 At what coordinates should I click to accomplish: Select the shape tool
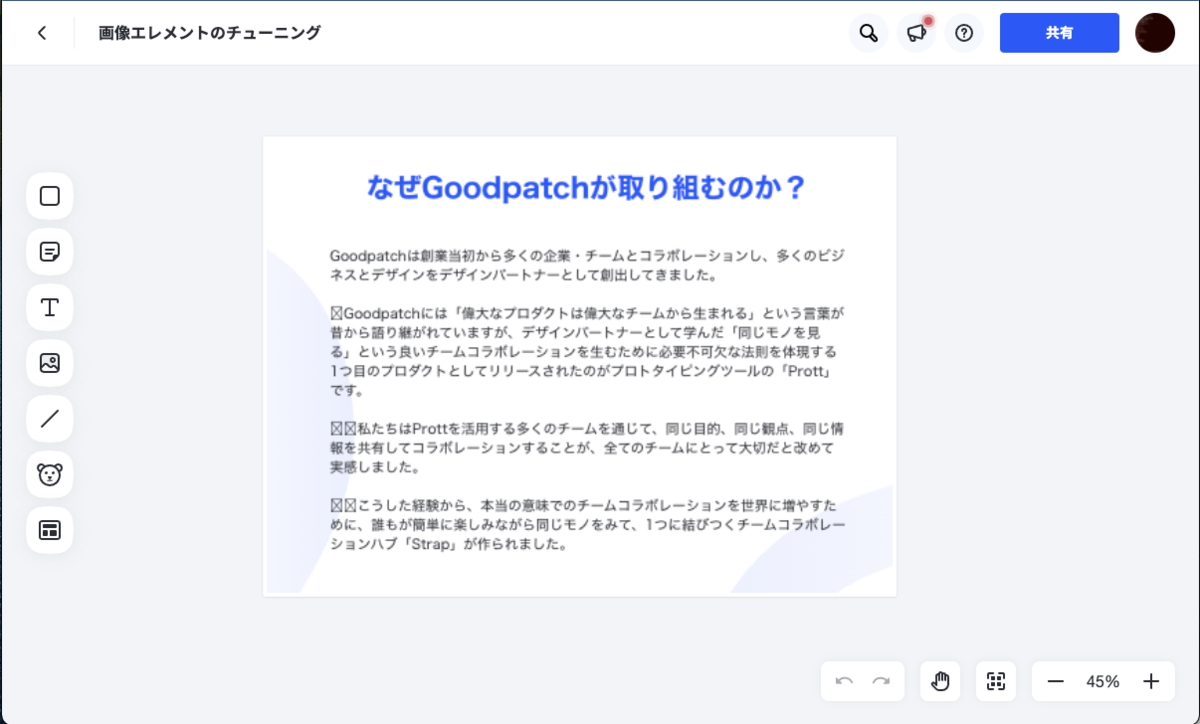point(48,196)
